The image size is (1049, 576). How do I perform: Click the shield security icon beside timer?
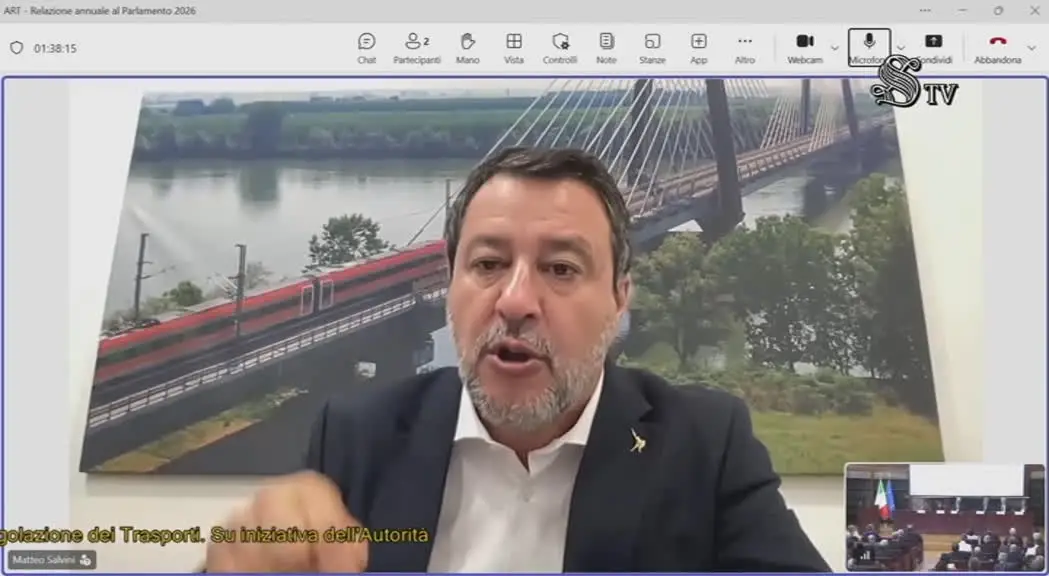pos(17,48)
